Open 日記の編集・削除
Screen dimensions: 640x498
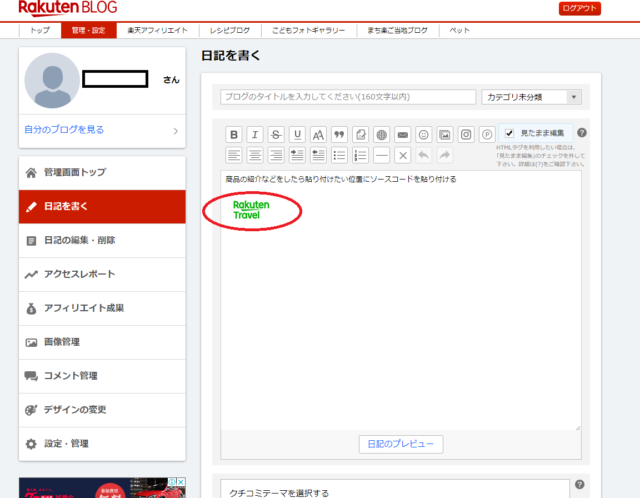pos(102,240)
